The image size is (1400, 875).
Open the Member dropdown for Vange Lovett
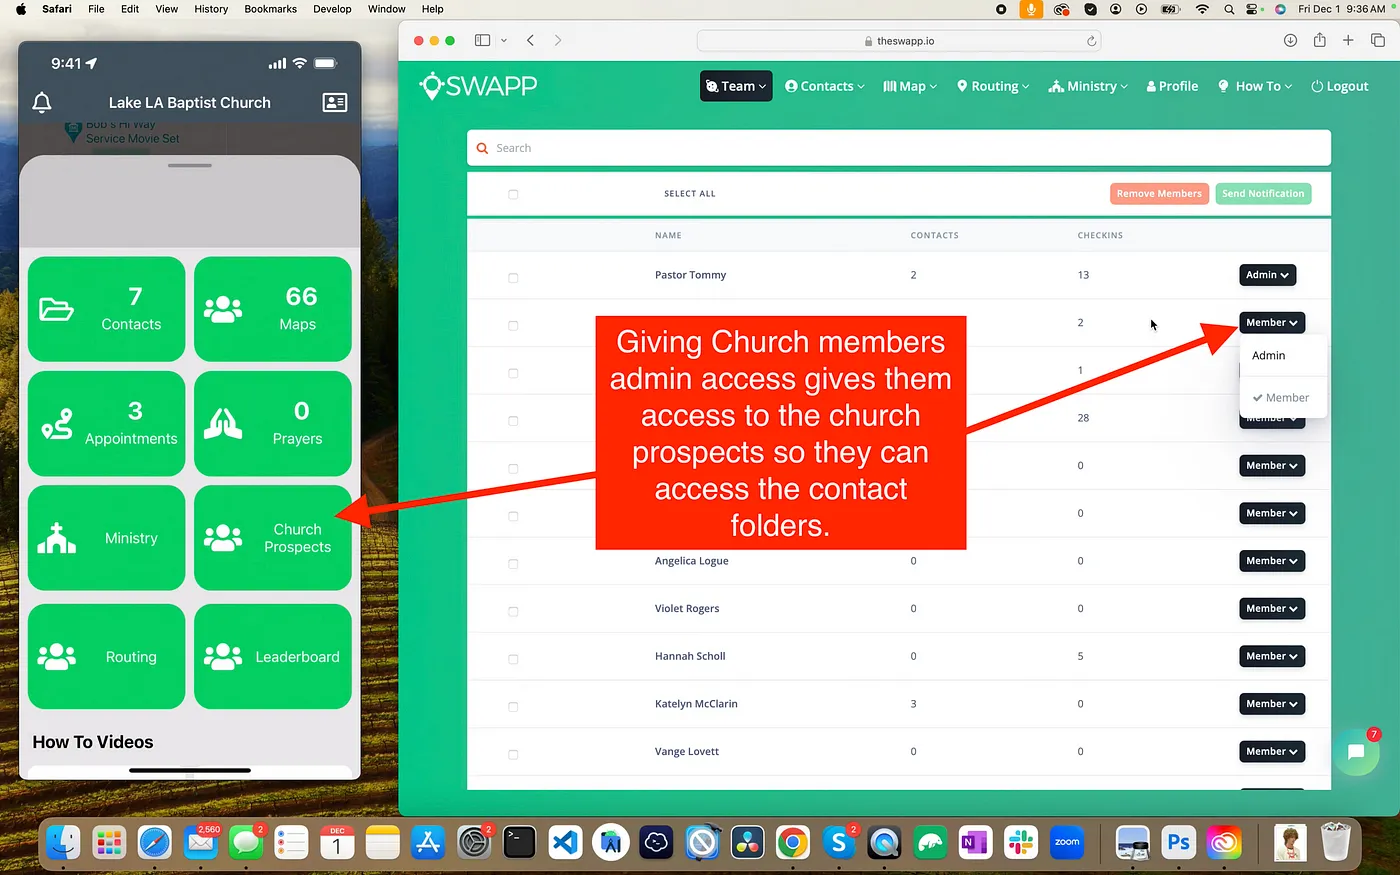1271,751
